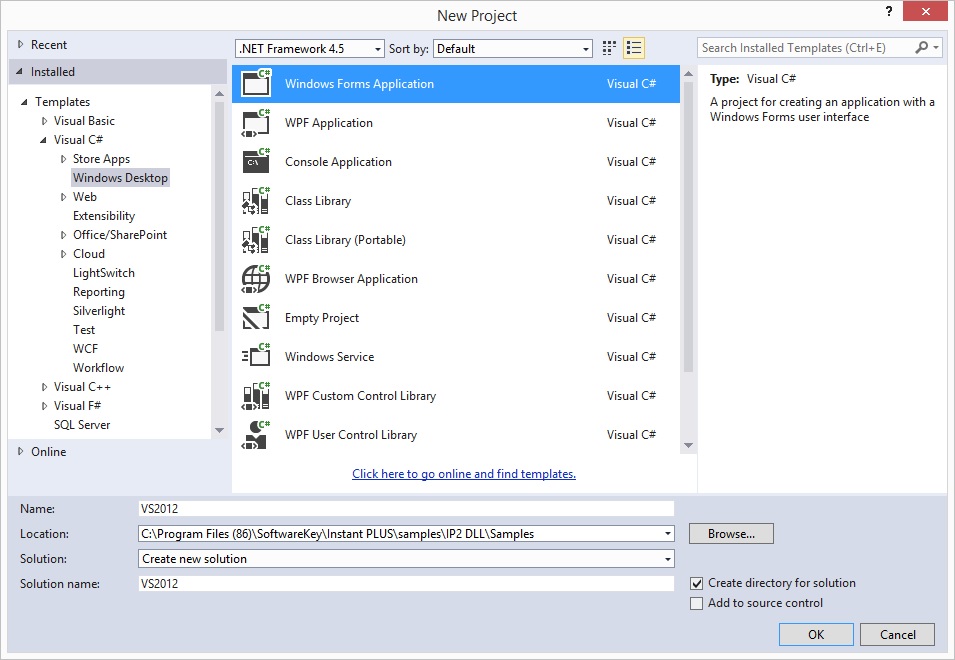Switch to medium icons list view
955x660 pixels.
coord(634,48)
